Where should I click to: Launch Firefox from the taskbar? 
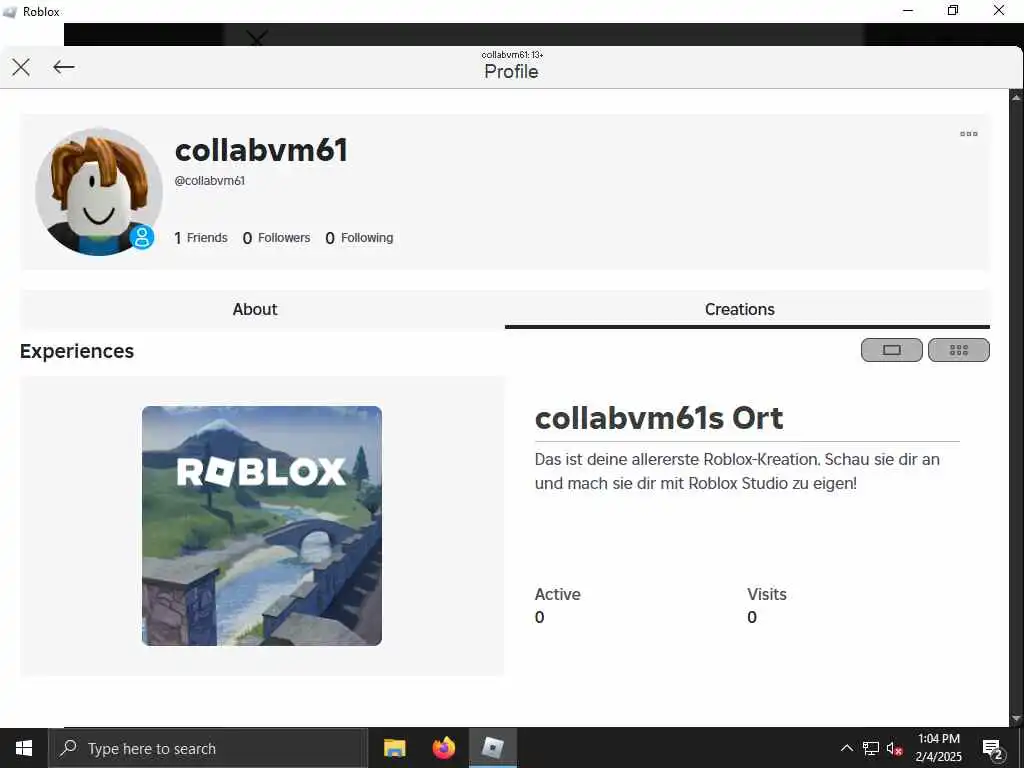pyautogui.click(x=443, y=748)
